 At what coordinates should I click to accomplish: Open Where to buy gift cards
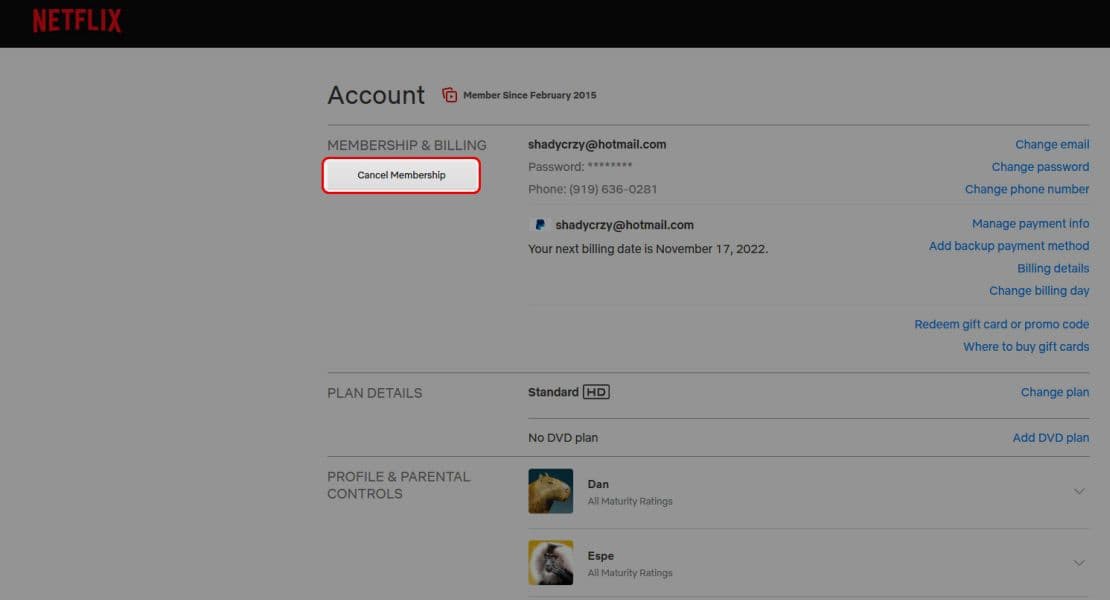pyautogui.click(x=1026, y=346)
